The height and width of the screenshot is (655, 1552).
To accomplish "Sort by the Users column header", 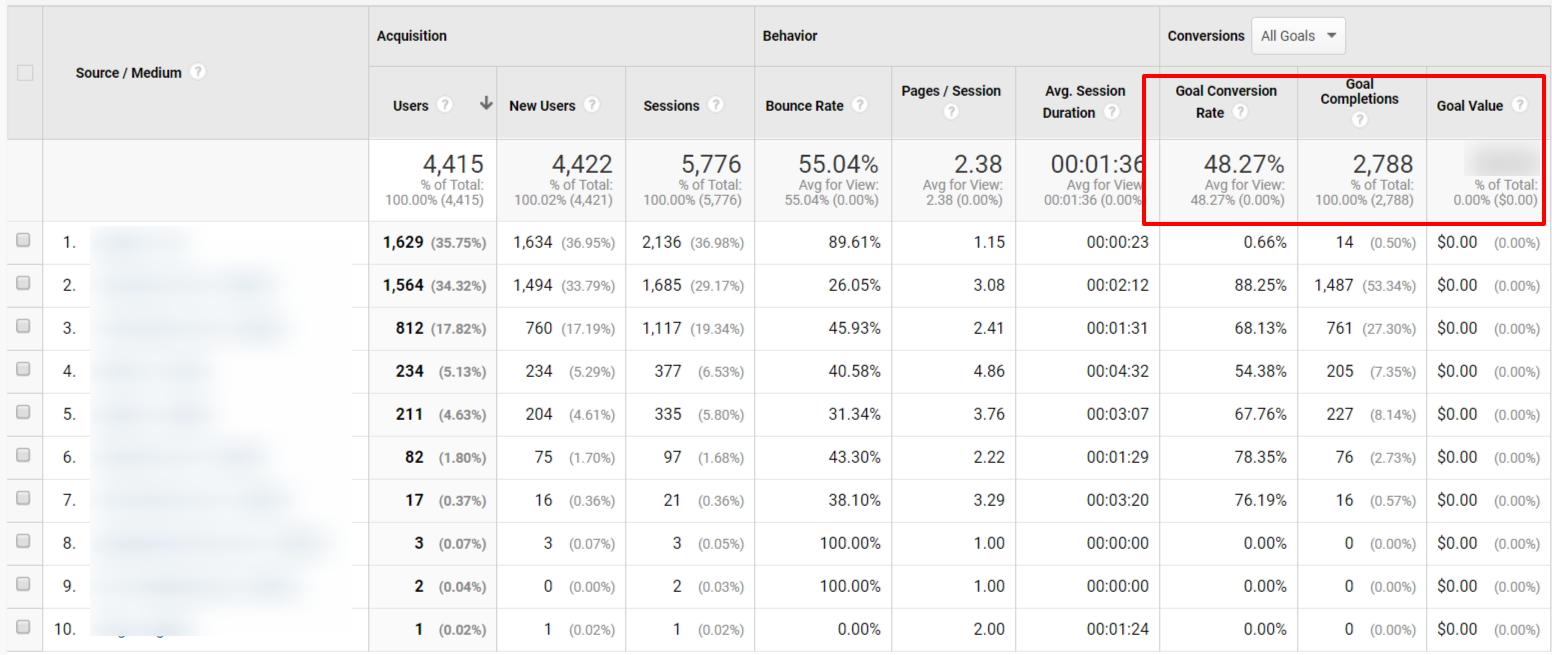I will coord(410,105).
